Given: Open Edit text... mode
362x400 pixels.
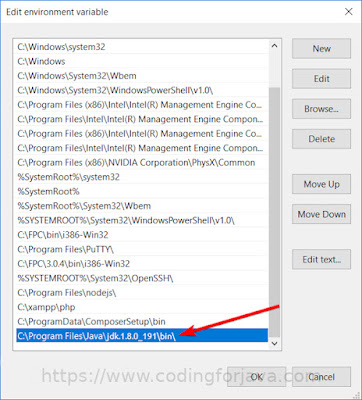Looking at the screenshot, I should tap(321, 259).
